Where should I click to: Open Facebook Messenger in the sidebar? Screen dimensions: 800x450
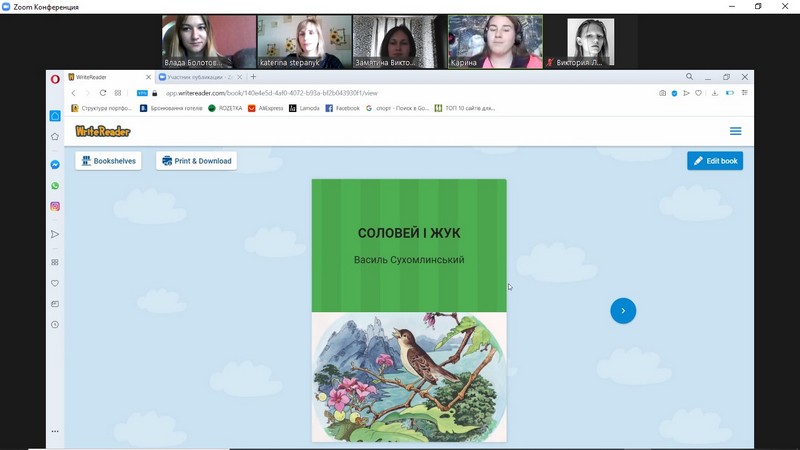55,165
